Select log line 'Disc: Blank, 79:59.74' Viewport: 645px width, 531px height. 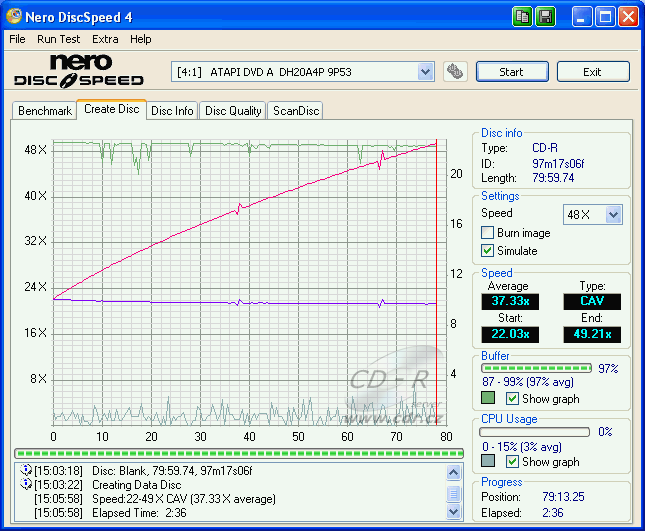[172, 471]
